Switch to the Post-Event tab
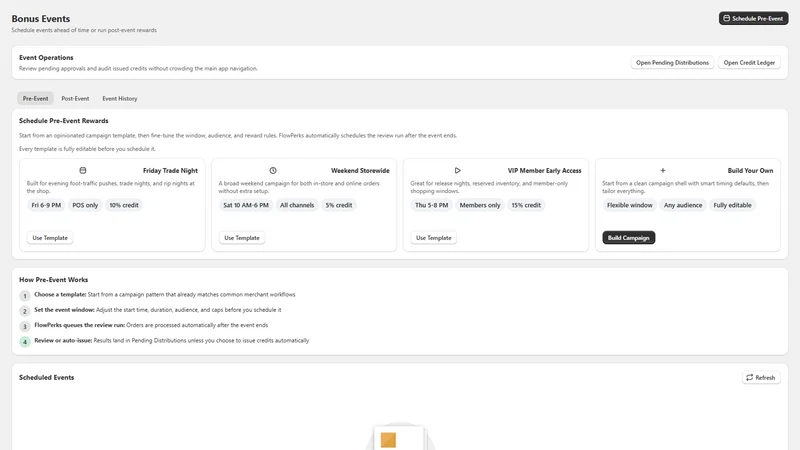Viewport: 800px width, 450px height. point(75,98)
